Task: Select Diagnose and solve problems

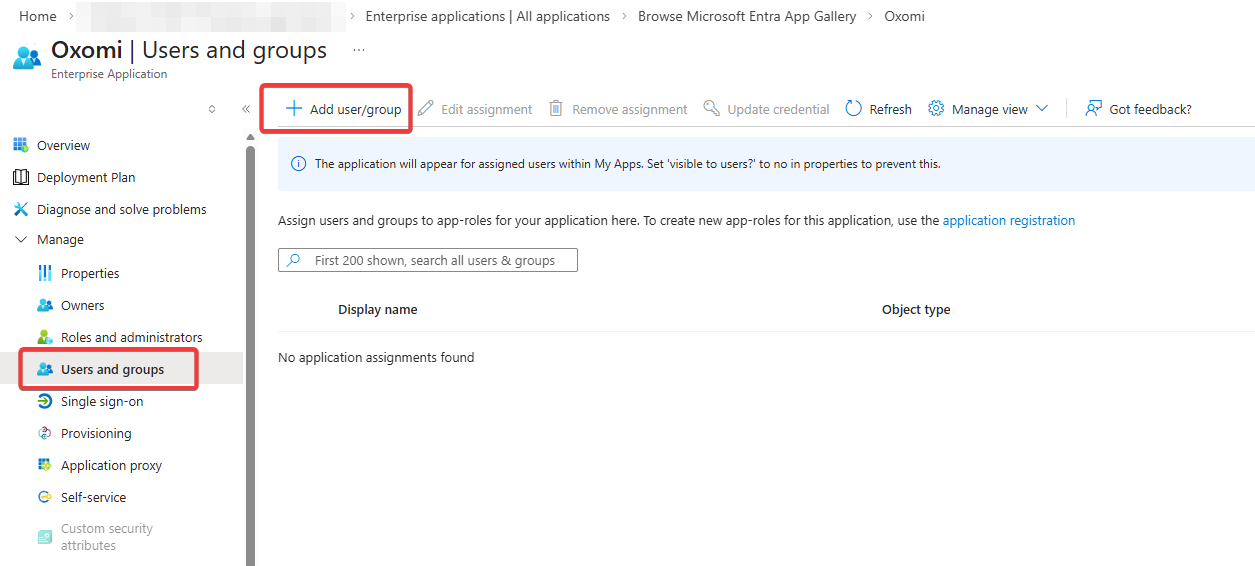Action: pyautogui.click(x=121, y=209)
